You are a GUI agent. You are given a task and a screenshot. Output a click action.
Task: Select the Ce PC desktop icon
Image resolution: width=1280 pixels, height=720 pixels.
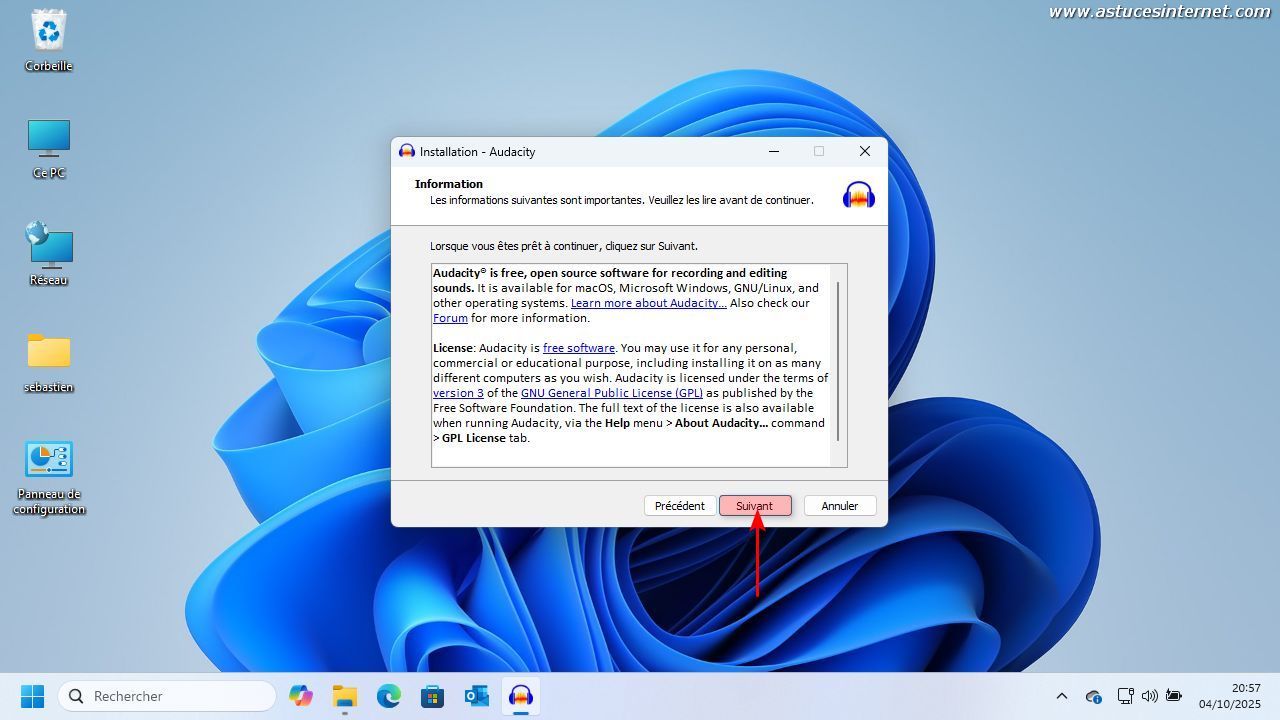(x=48, y=147)
